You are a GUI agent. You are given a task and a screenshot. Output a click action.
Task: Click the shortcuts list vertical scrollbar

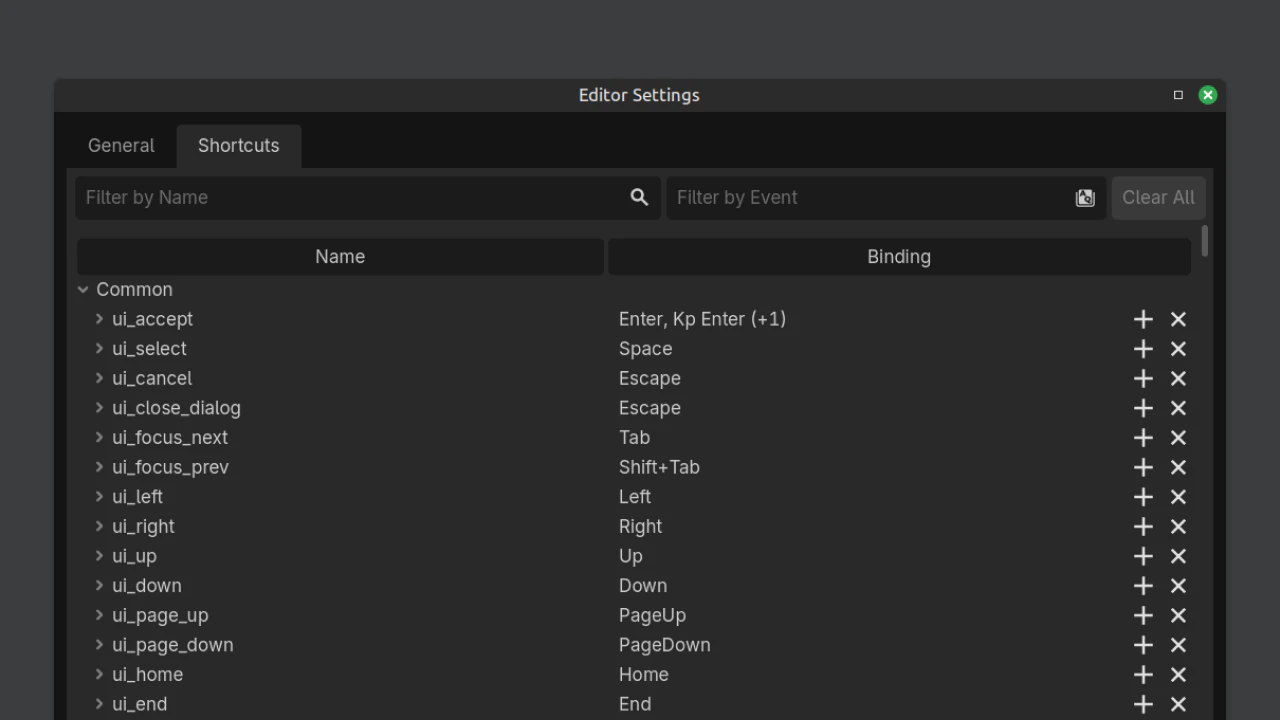coord(1204,241)
